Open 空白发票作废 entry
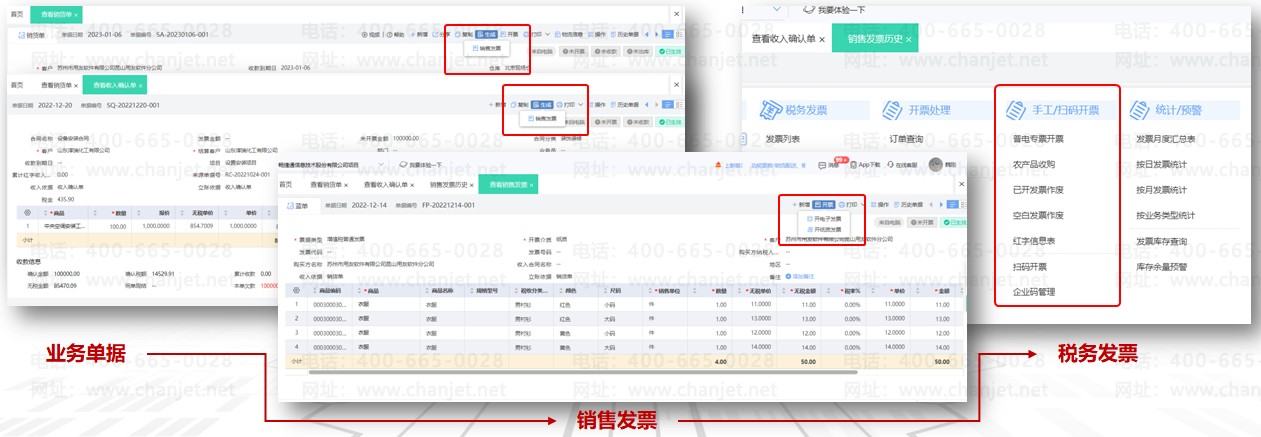This screenshot has width=1261, height=437. pyautogui.click(x=1038, y=215)
